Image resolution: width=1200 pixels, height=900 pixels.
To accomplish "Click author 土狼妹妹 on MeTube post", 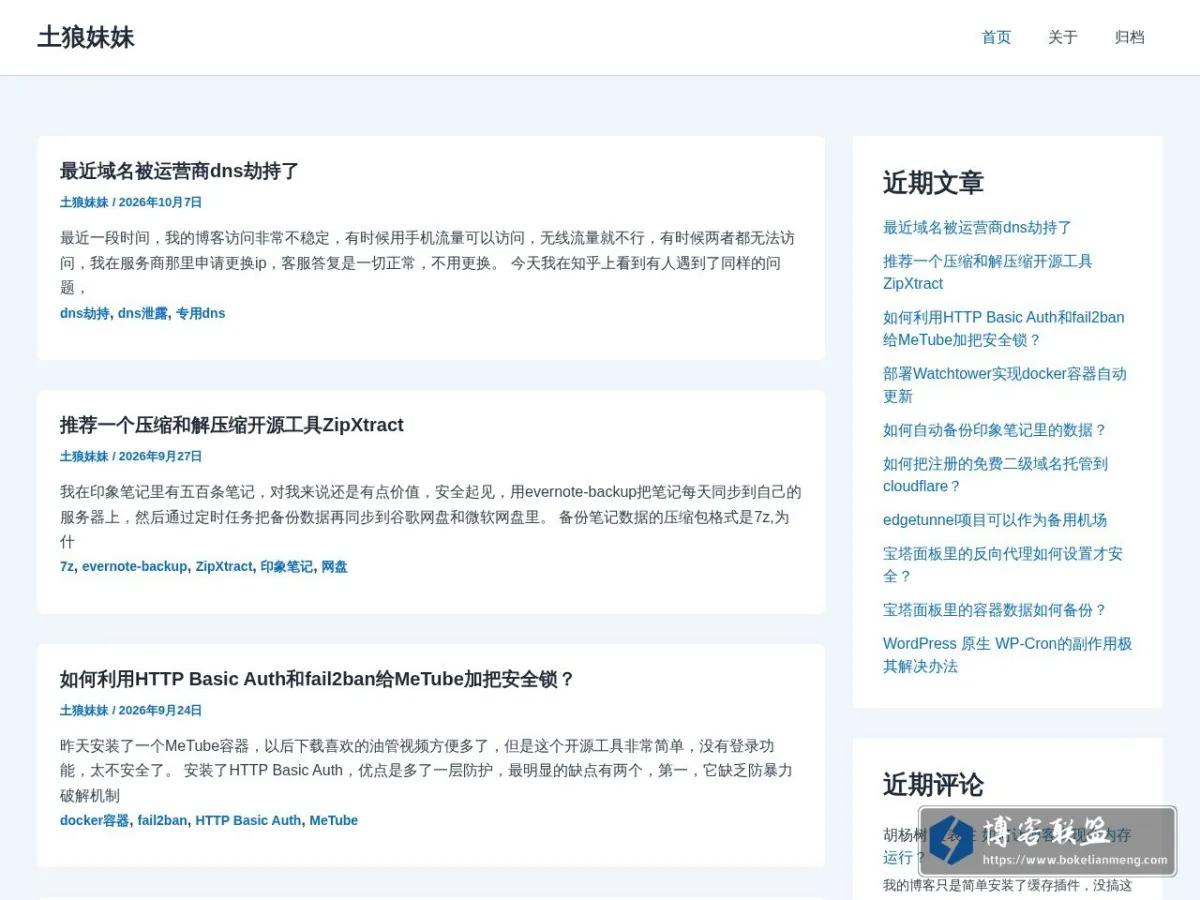I will pyautogui.click(x=84, y=710).
